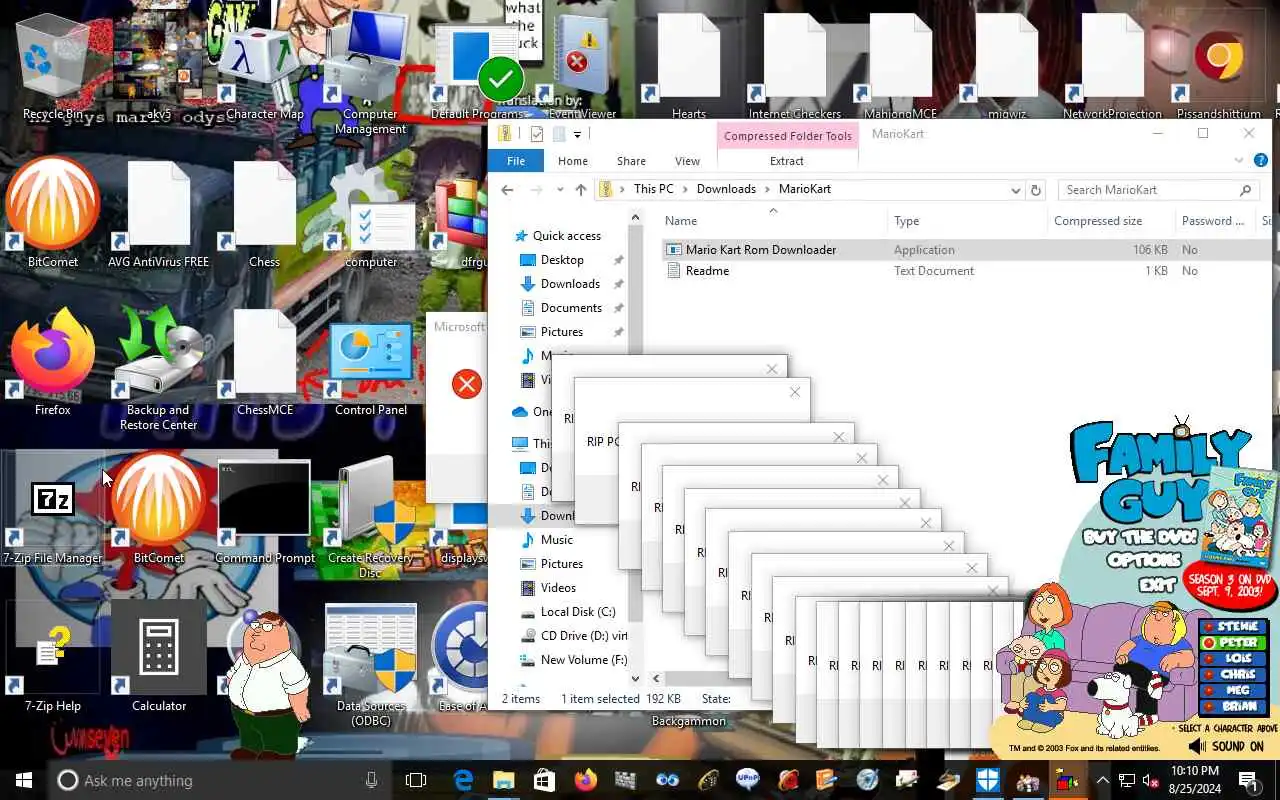Viewport: 1280px width, 800px height.
Task: Open the ChessMCE desktop shortcut
Action: tap(264, 360)
